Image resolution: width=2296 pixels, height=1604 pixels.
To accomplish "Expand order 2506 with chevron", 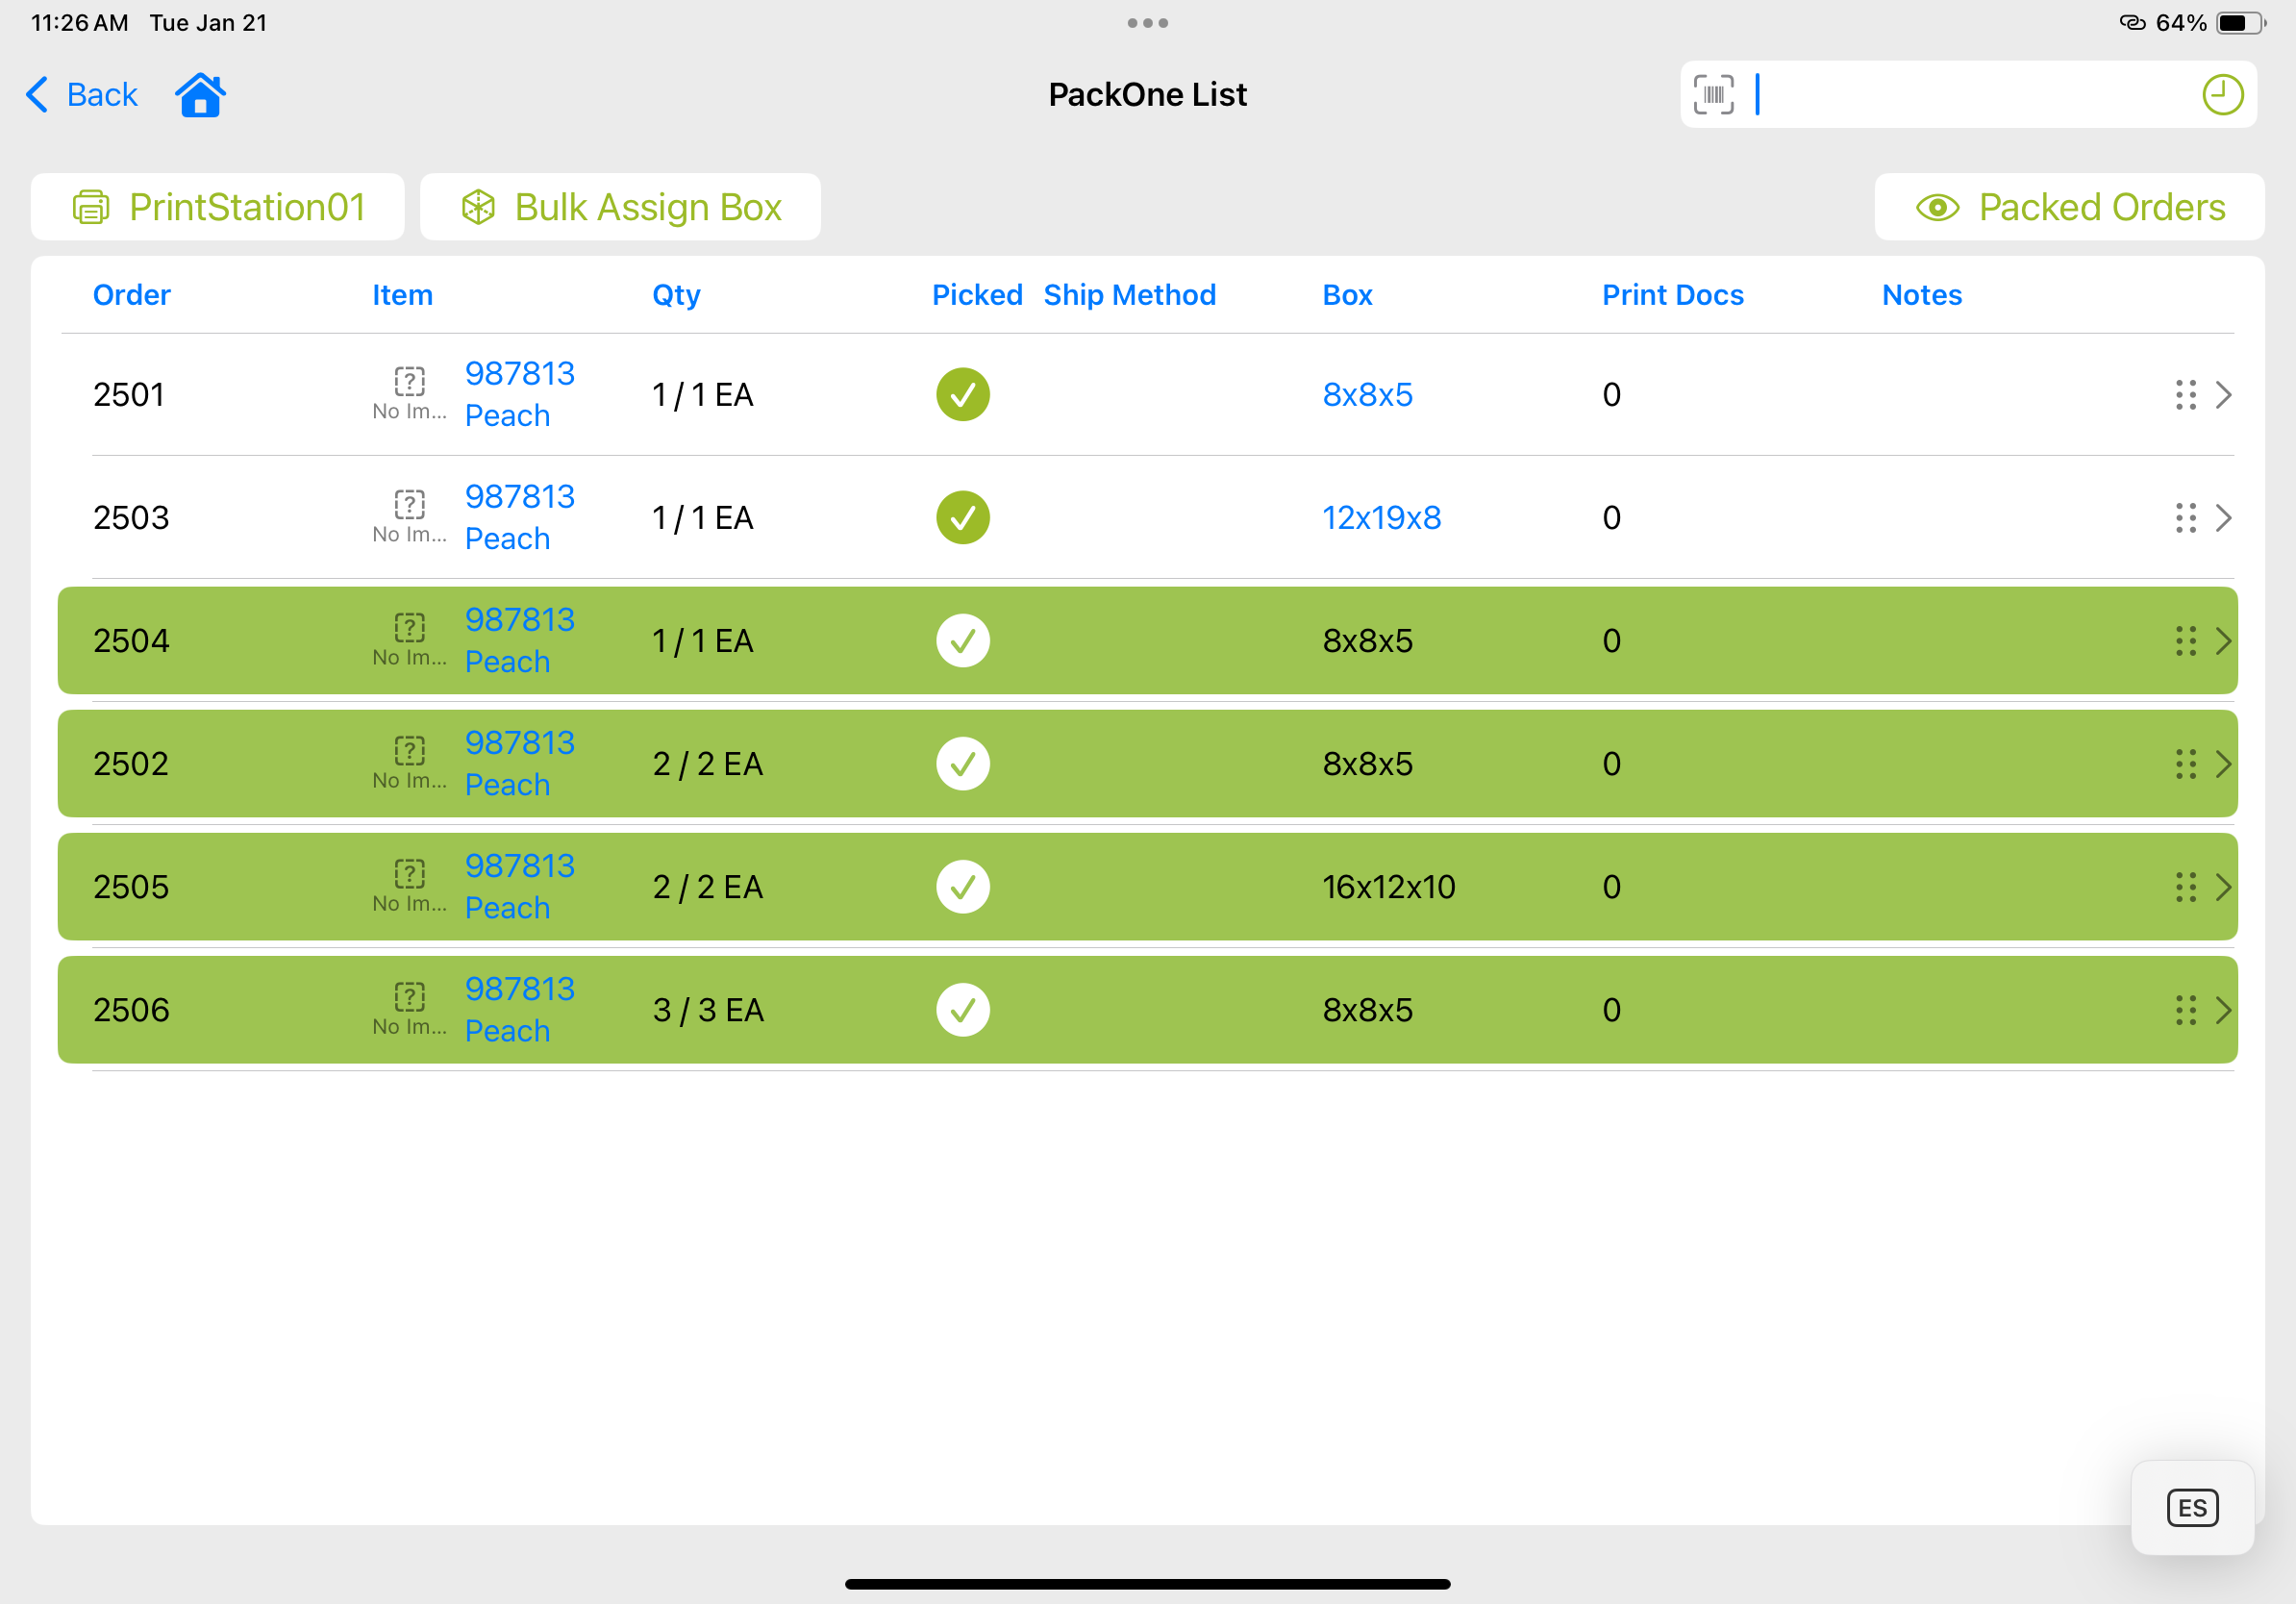I will (x=2224, y=1010).
